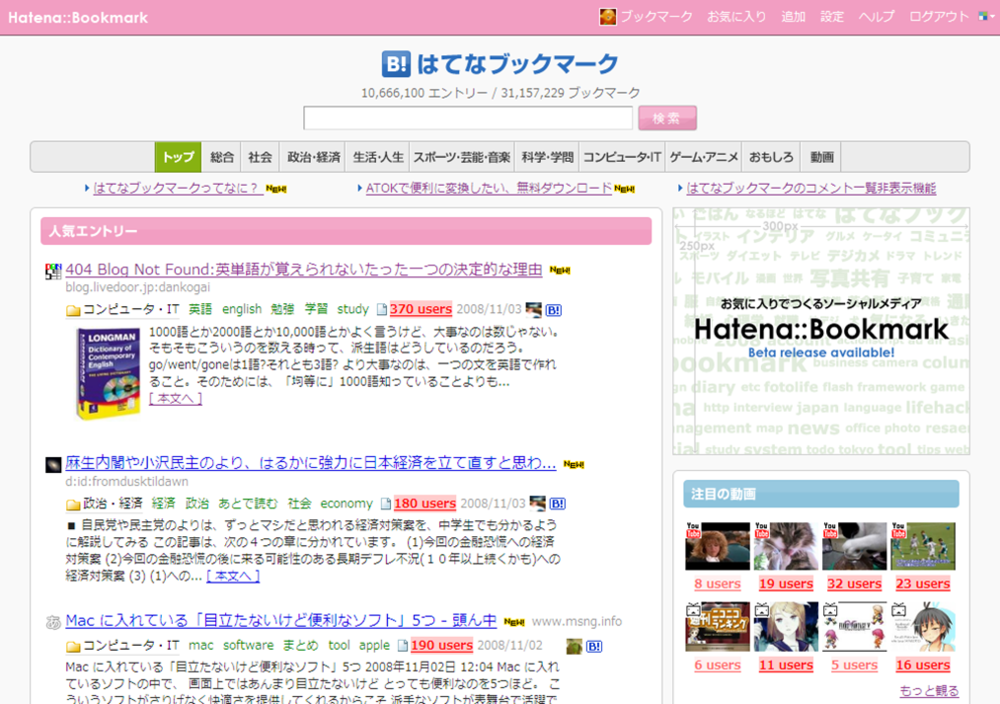Open video thumbnail above 32 users
The height and width of the screenshot is (704, 1000).
tap(855, 546)
